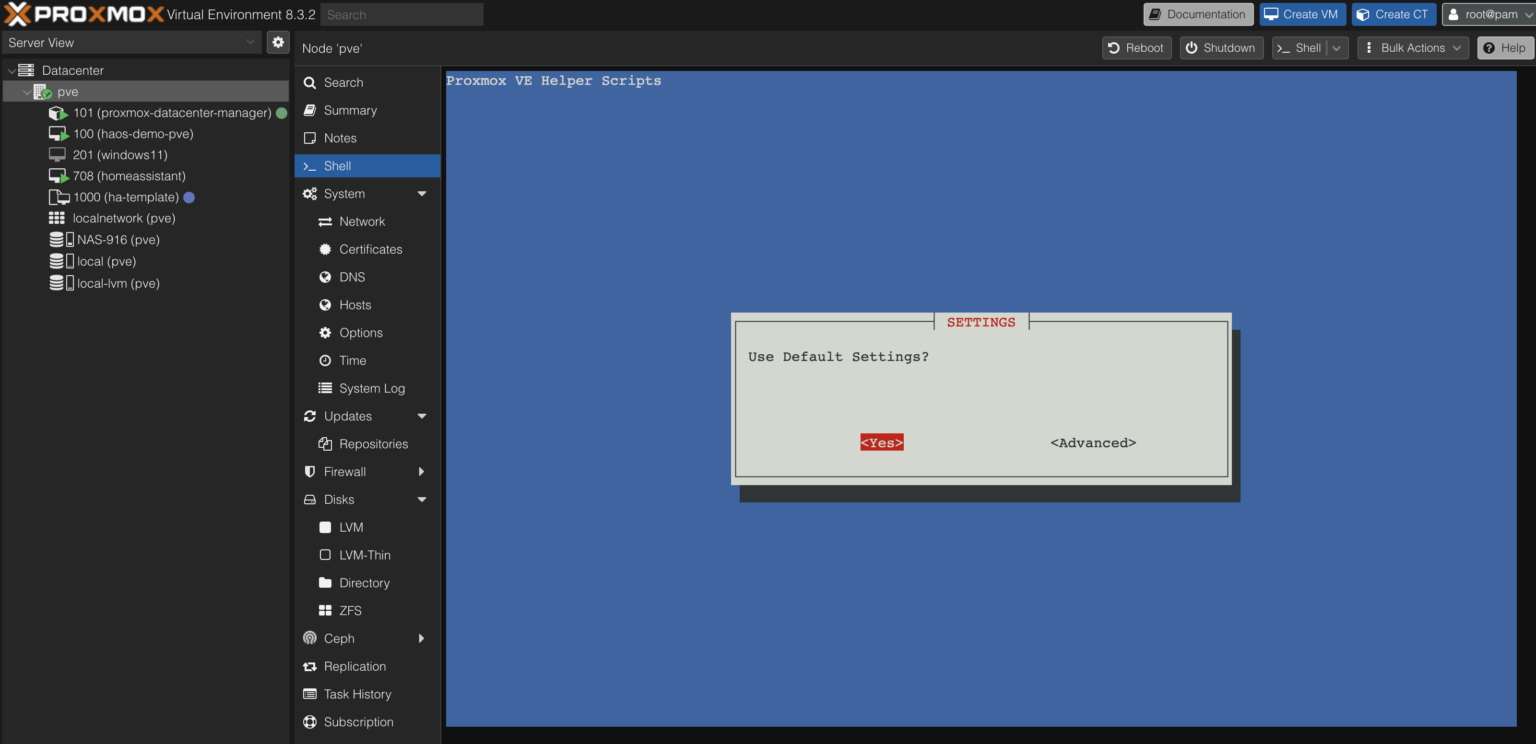The width and height of the screenshot is (1536, 744).
Task: Open the ZFS disks panel
Action: click(350, 610)
